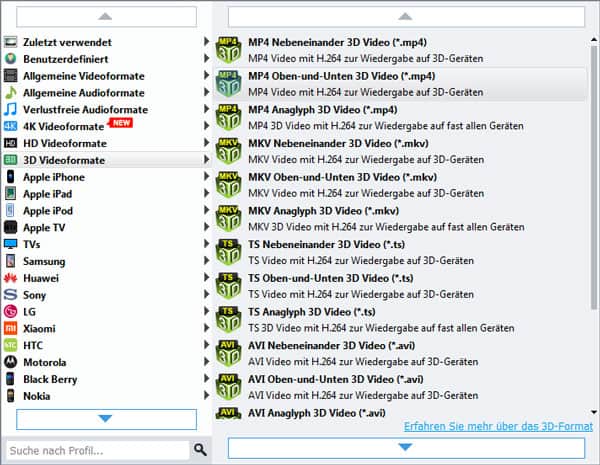This screenshot has width=600, height=465.
Task: Click the LG logo icon
Action: (10, 312)
